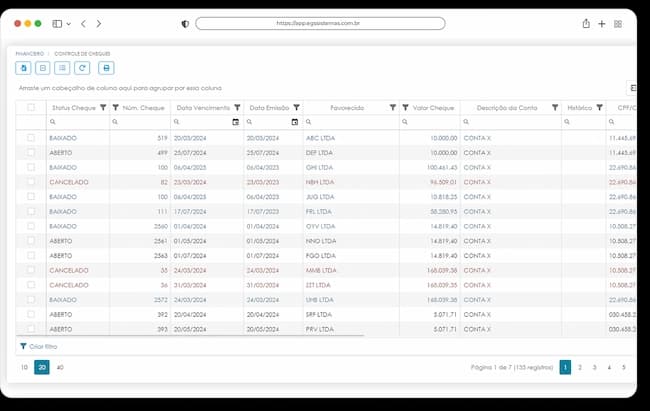Go to page 5 of results

623,367
